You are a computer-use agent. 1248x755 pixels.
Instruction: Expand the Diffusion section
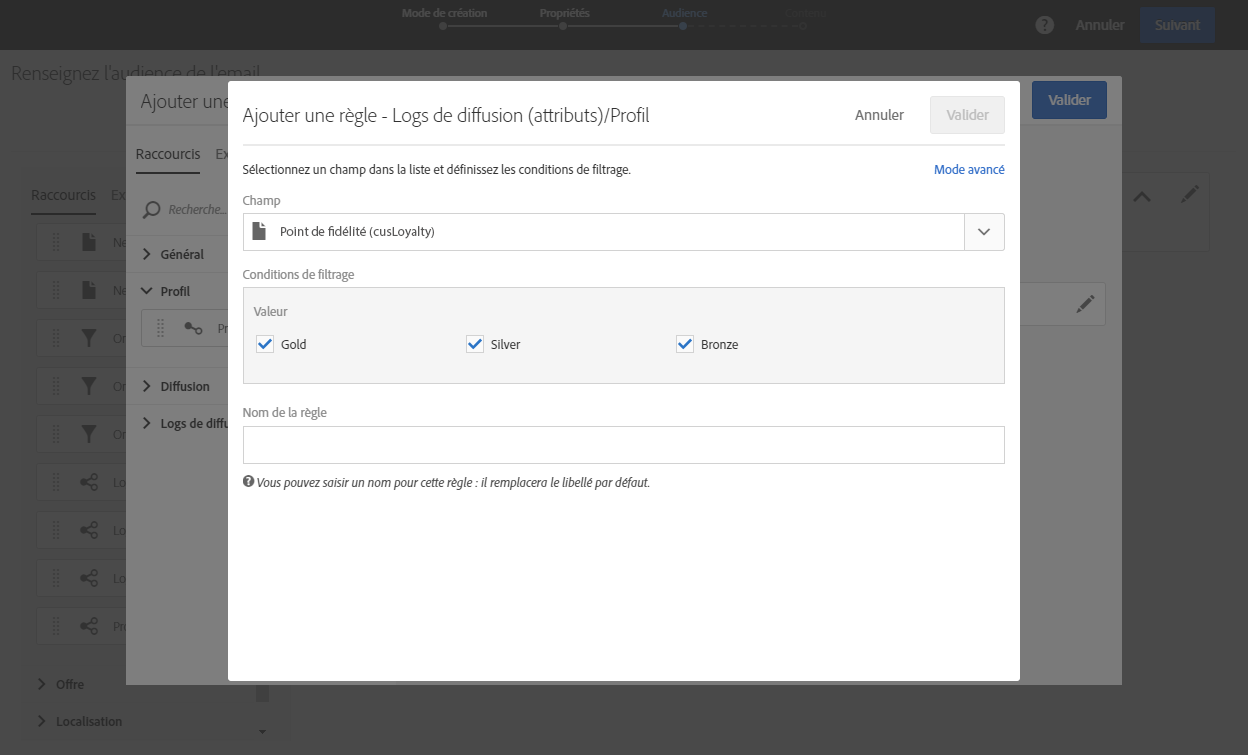point(148,386)
